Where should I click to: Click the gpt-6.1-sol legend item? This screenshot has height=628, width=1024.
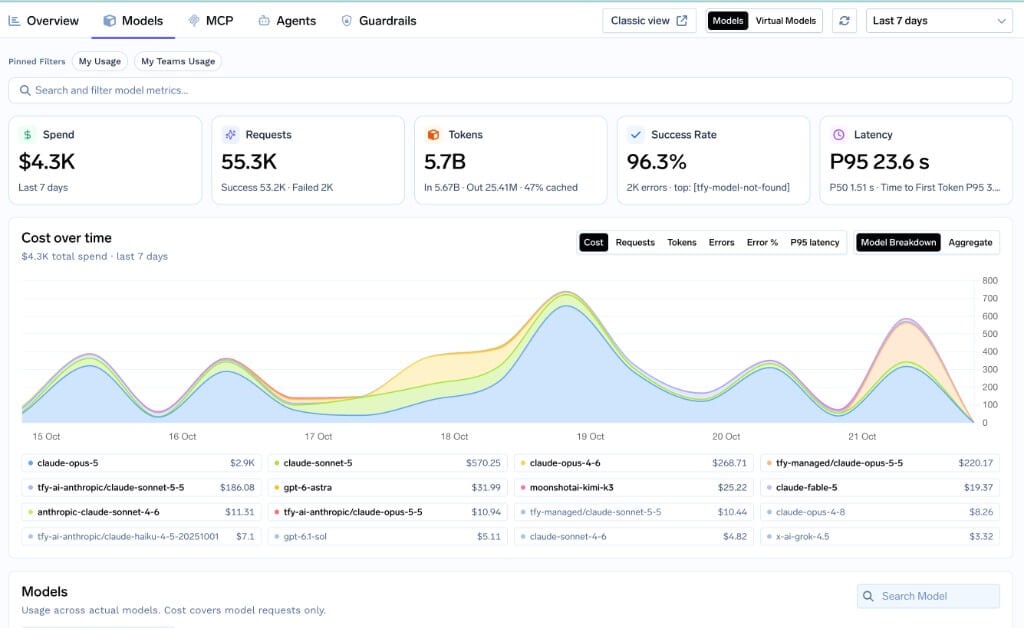[387, 537]
